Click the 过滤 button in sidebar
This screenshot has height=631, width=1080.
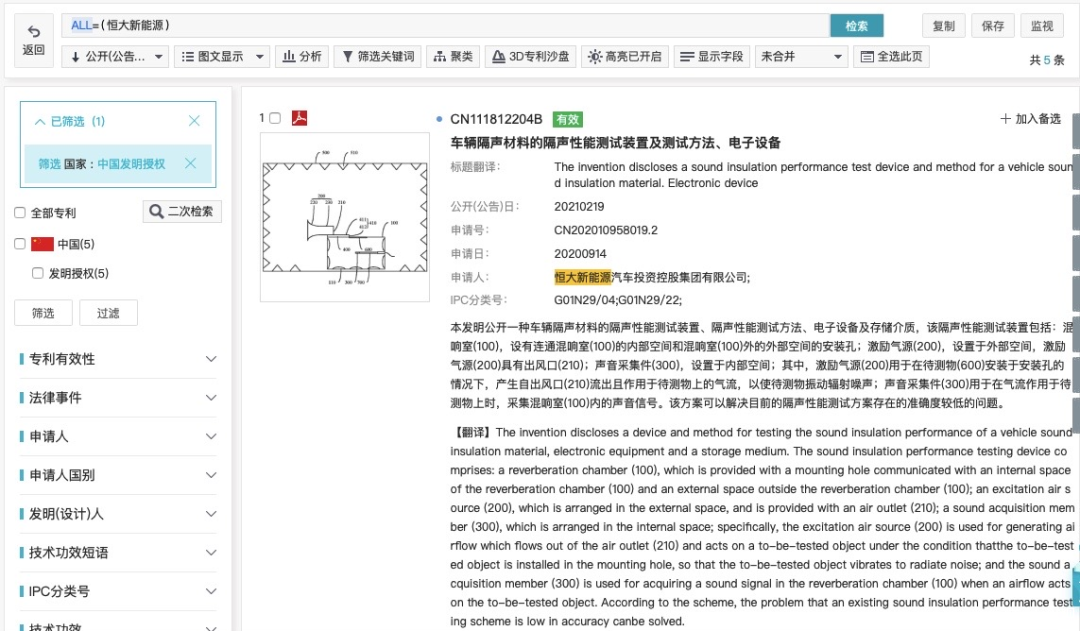pos(108,313)
